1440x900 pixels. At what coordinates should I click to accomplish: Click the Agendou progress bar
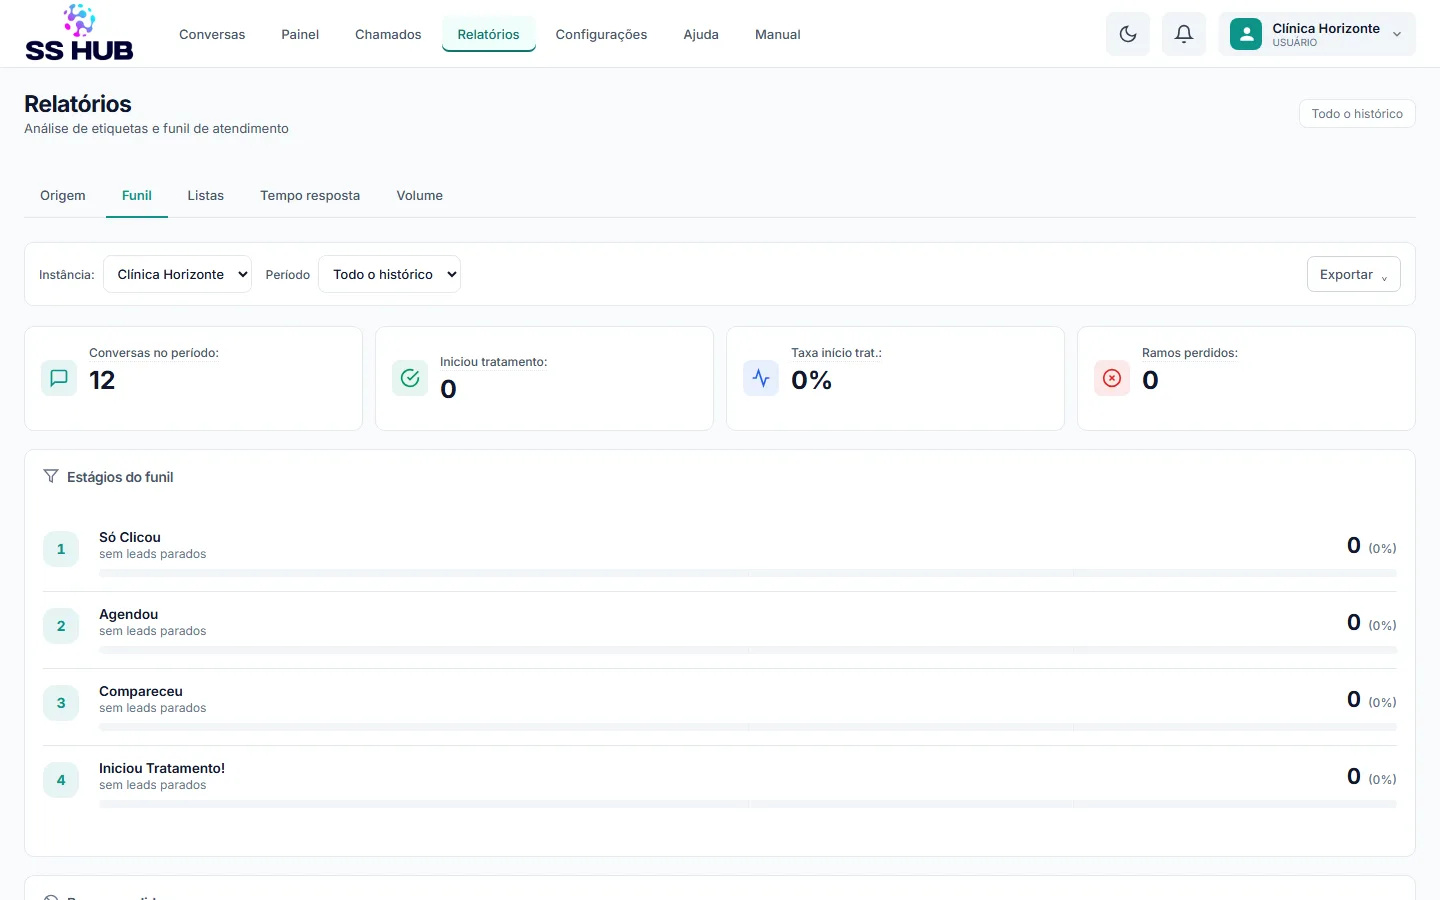tap(748, 650)
